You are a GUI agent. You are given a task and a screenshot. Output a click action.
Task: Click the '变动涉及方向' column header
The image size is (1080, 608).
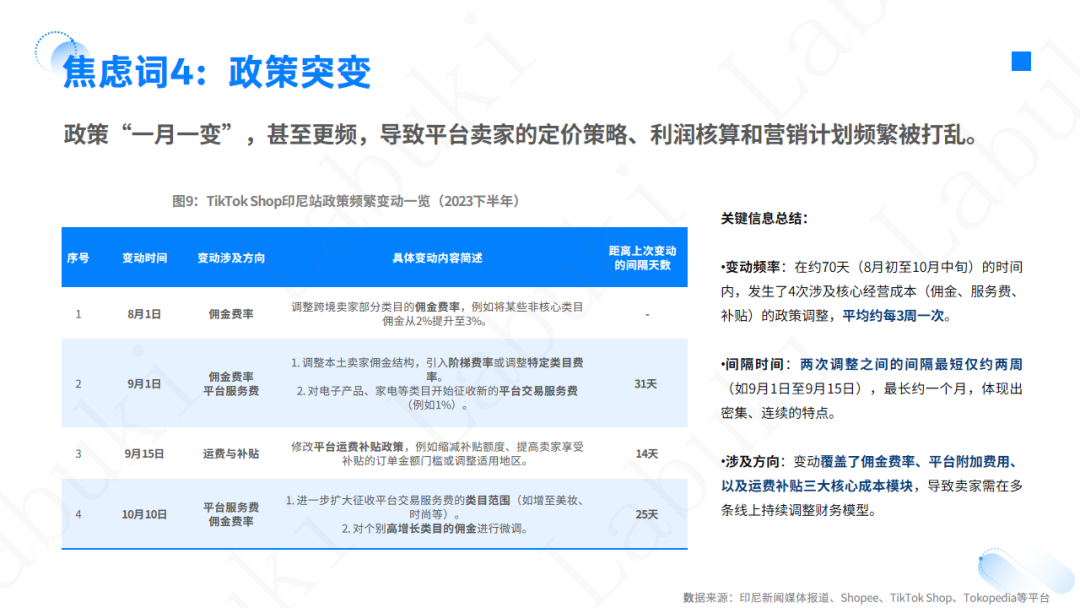231,258
